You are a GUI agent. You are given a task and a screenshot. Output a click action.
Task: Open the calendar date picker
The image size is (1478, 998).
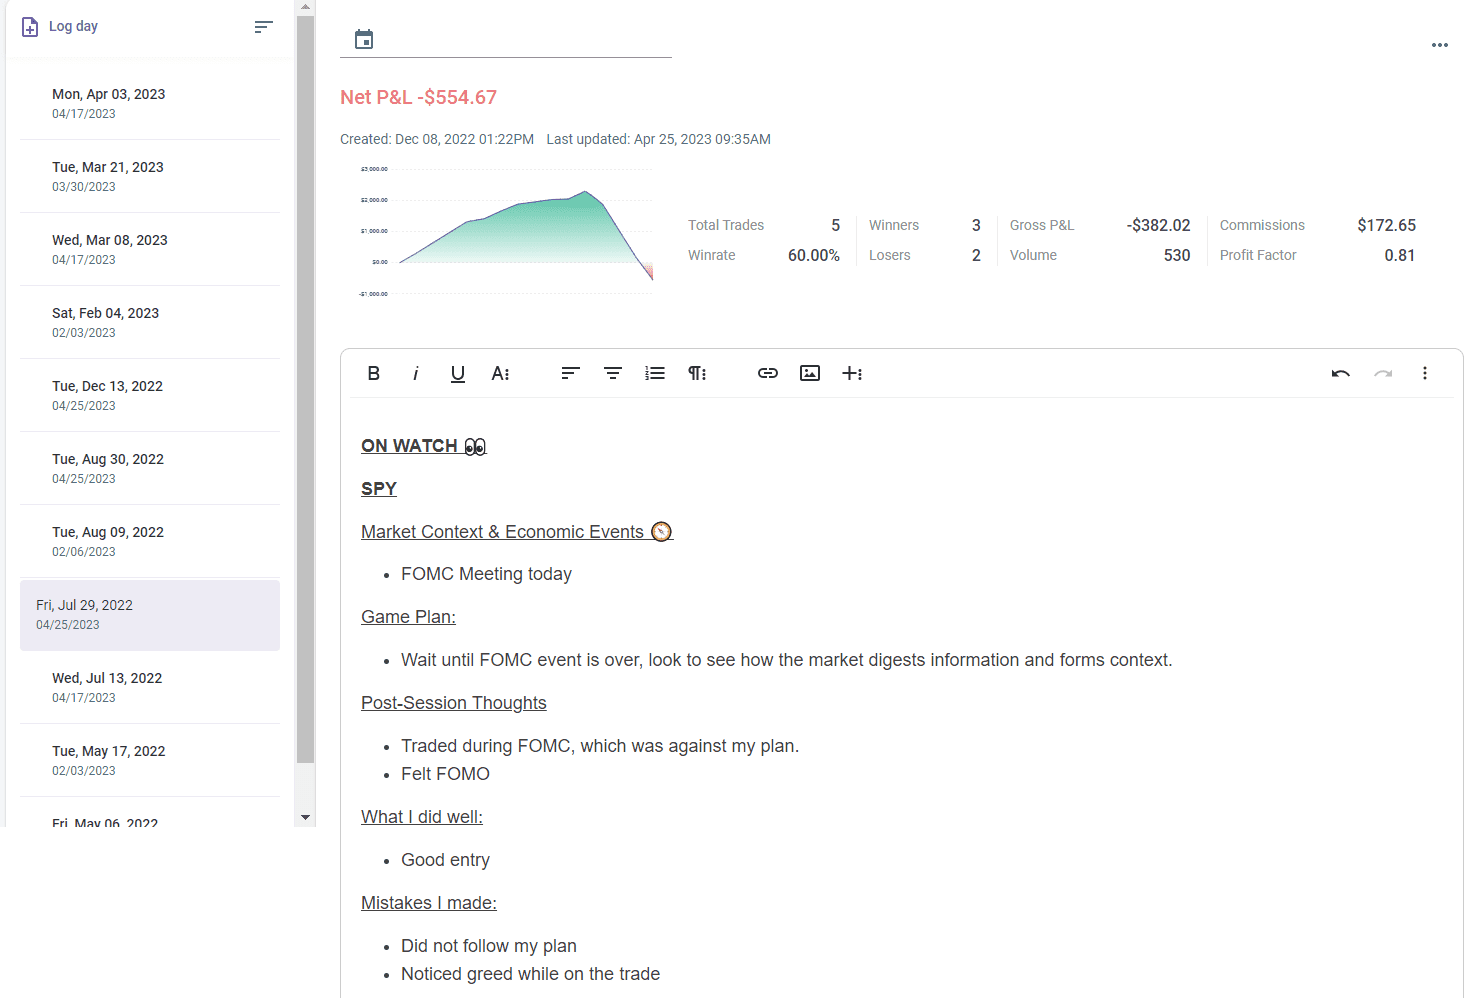tap(364, 40)
